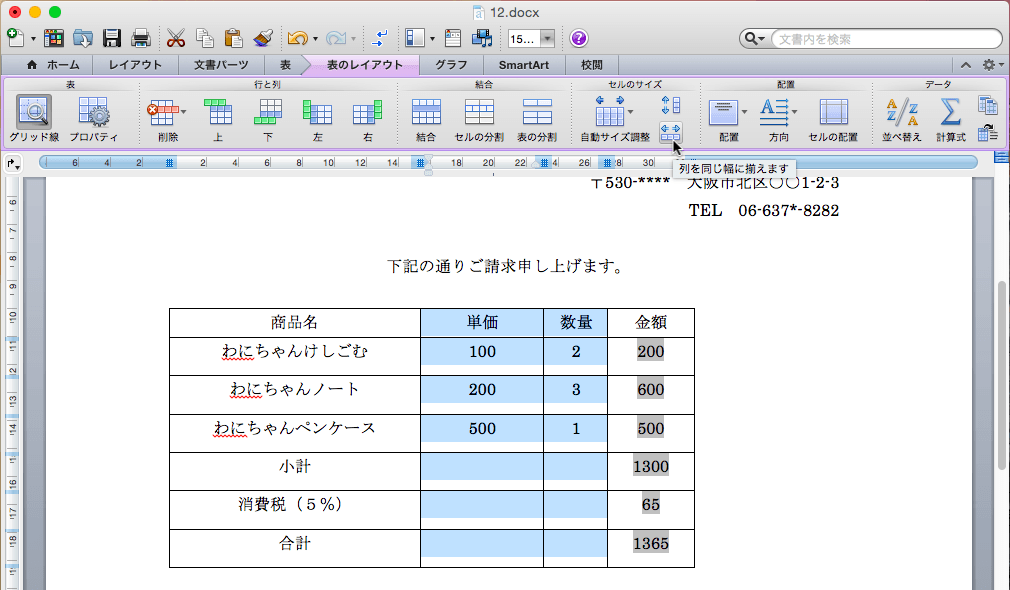Switch to the 表 tab
The width and height of the screenshot is (1010, 590).
click(285, 65)
